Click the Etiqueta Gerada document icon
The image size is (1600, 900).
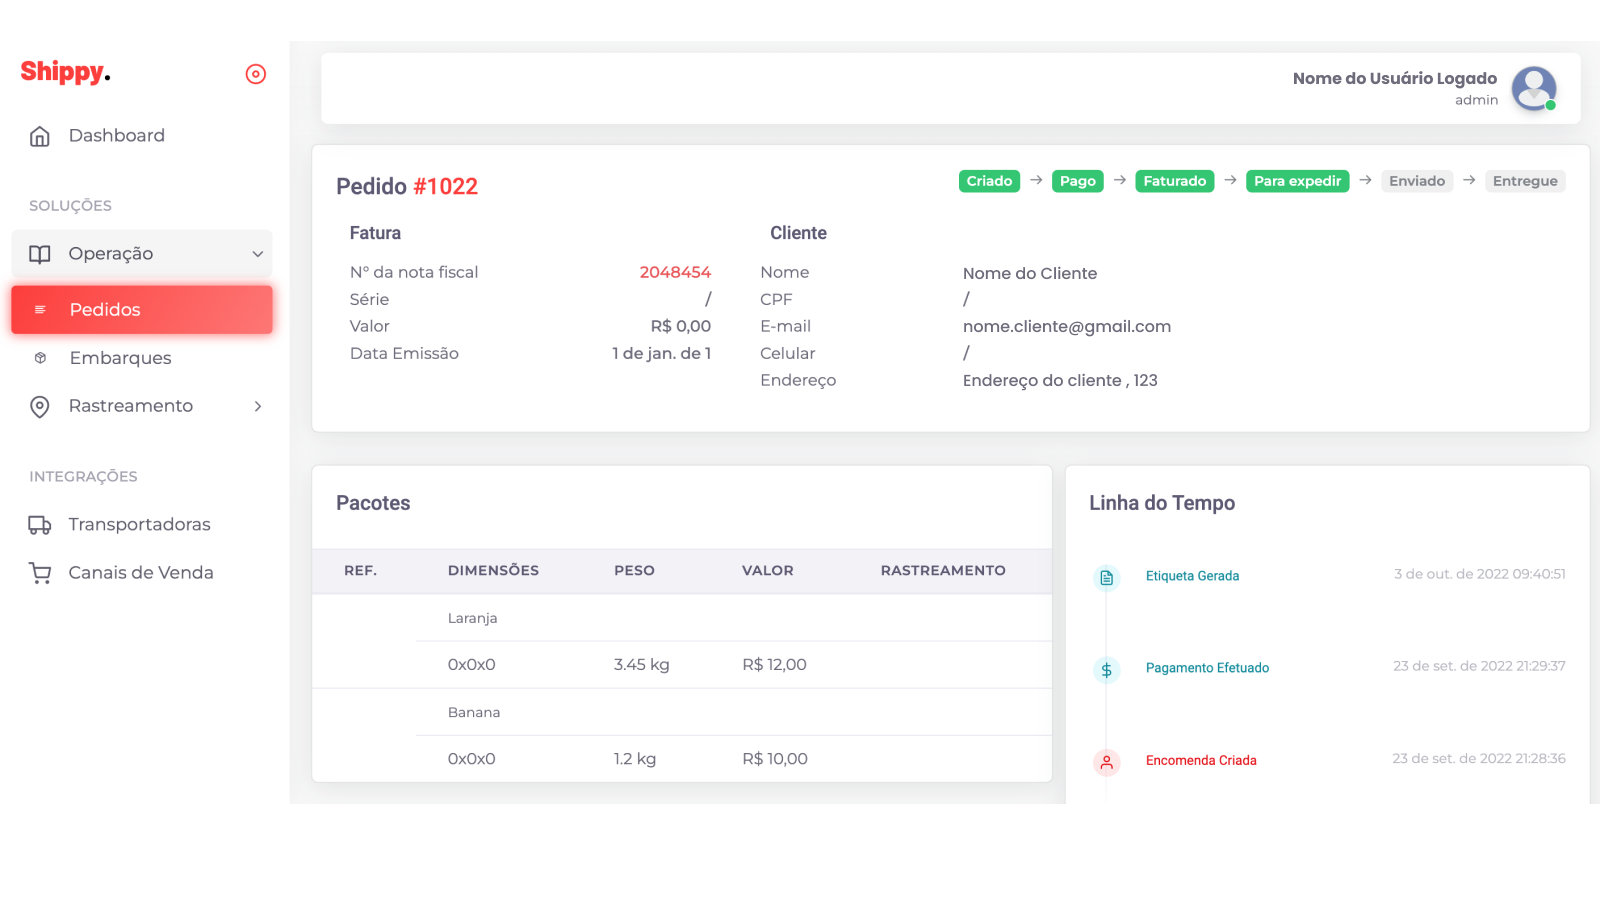click(x=1106, y=577)
